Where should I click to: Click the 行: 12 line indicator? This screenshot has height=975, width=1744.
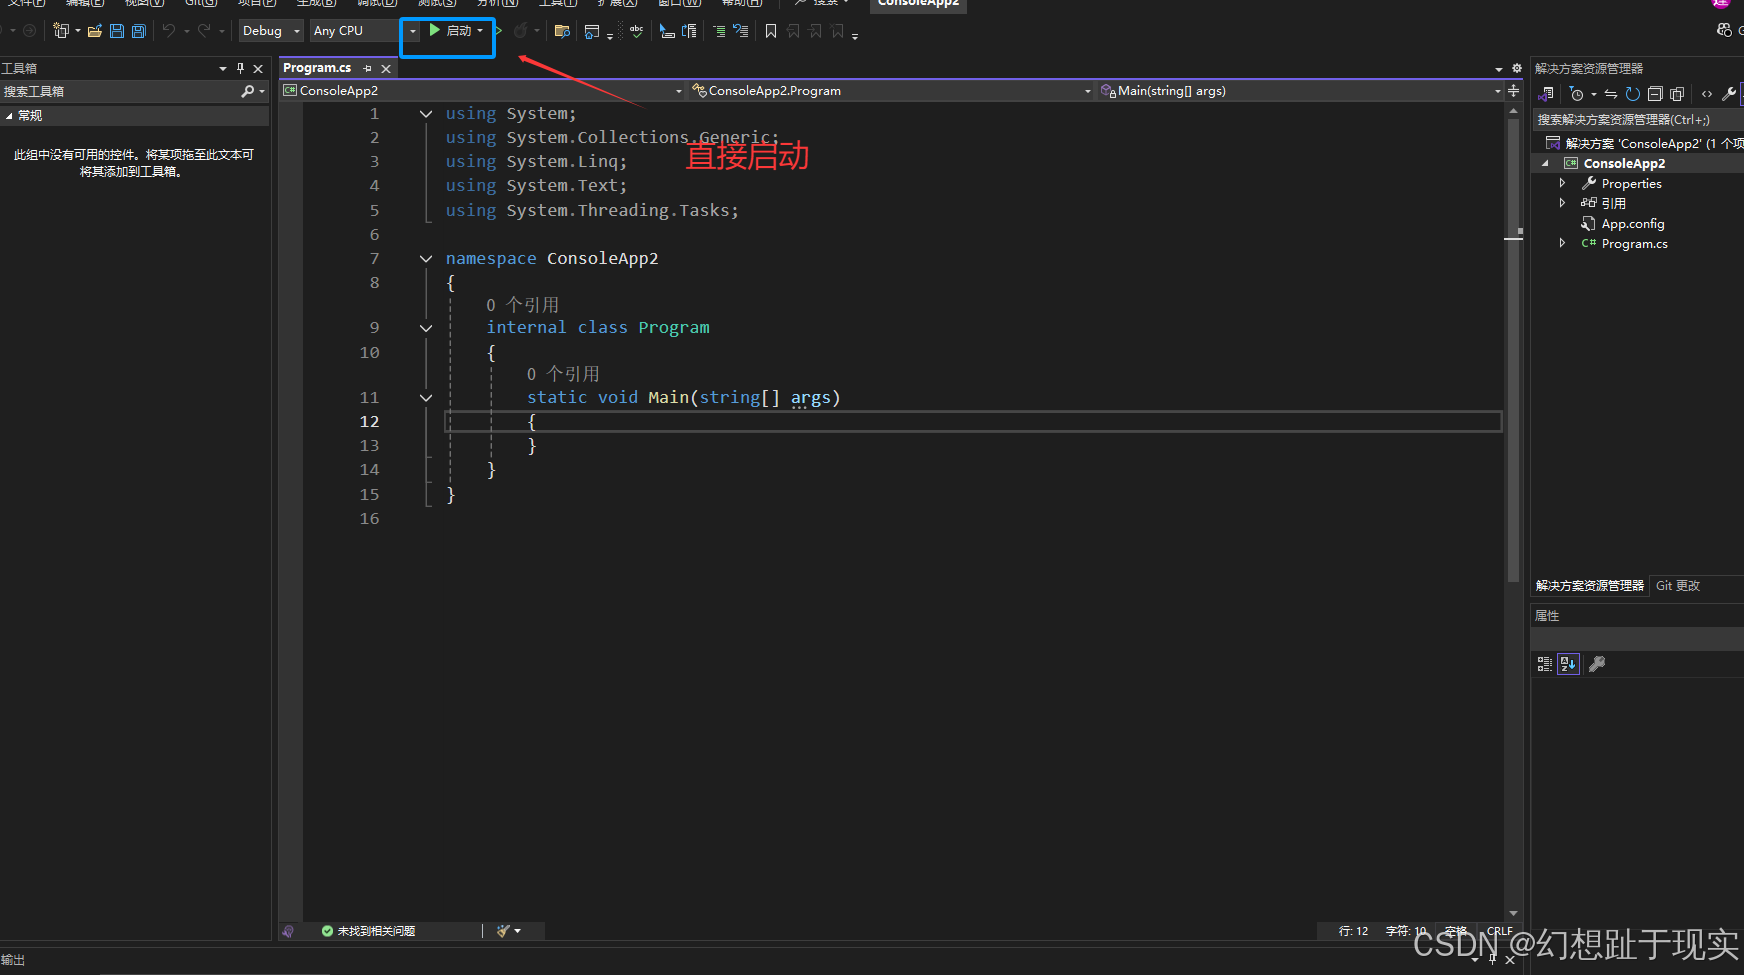click(x=1353, y=931)
